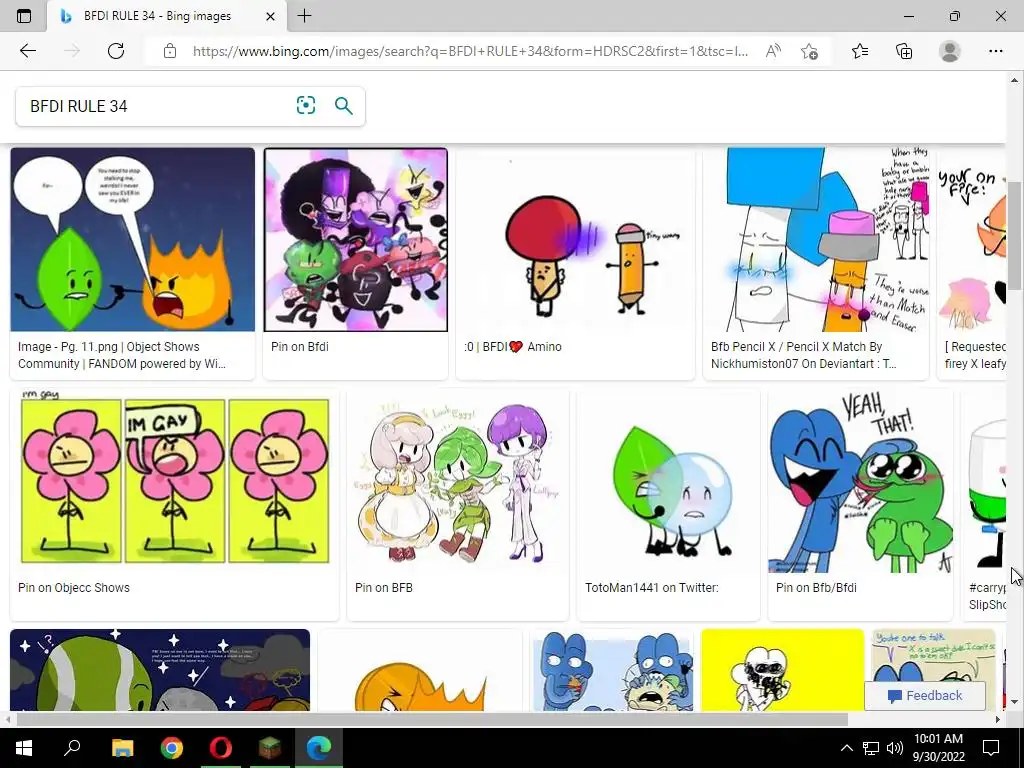Image resolution: width=1024 pixels, height=768 pixels.
Task: Click the scroll down arrow of vertical scrollbar
Action: coord(1014,702)
